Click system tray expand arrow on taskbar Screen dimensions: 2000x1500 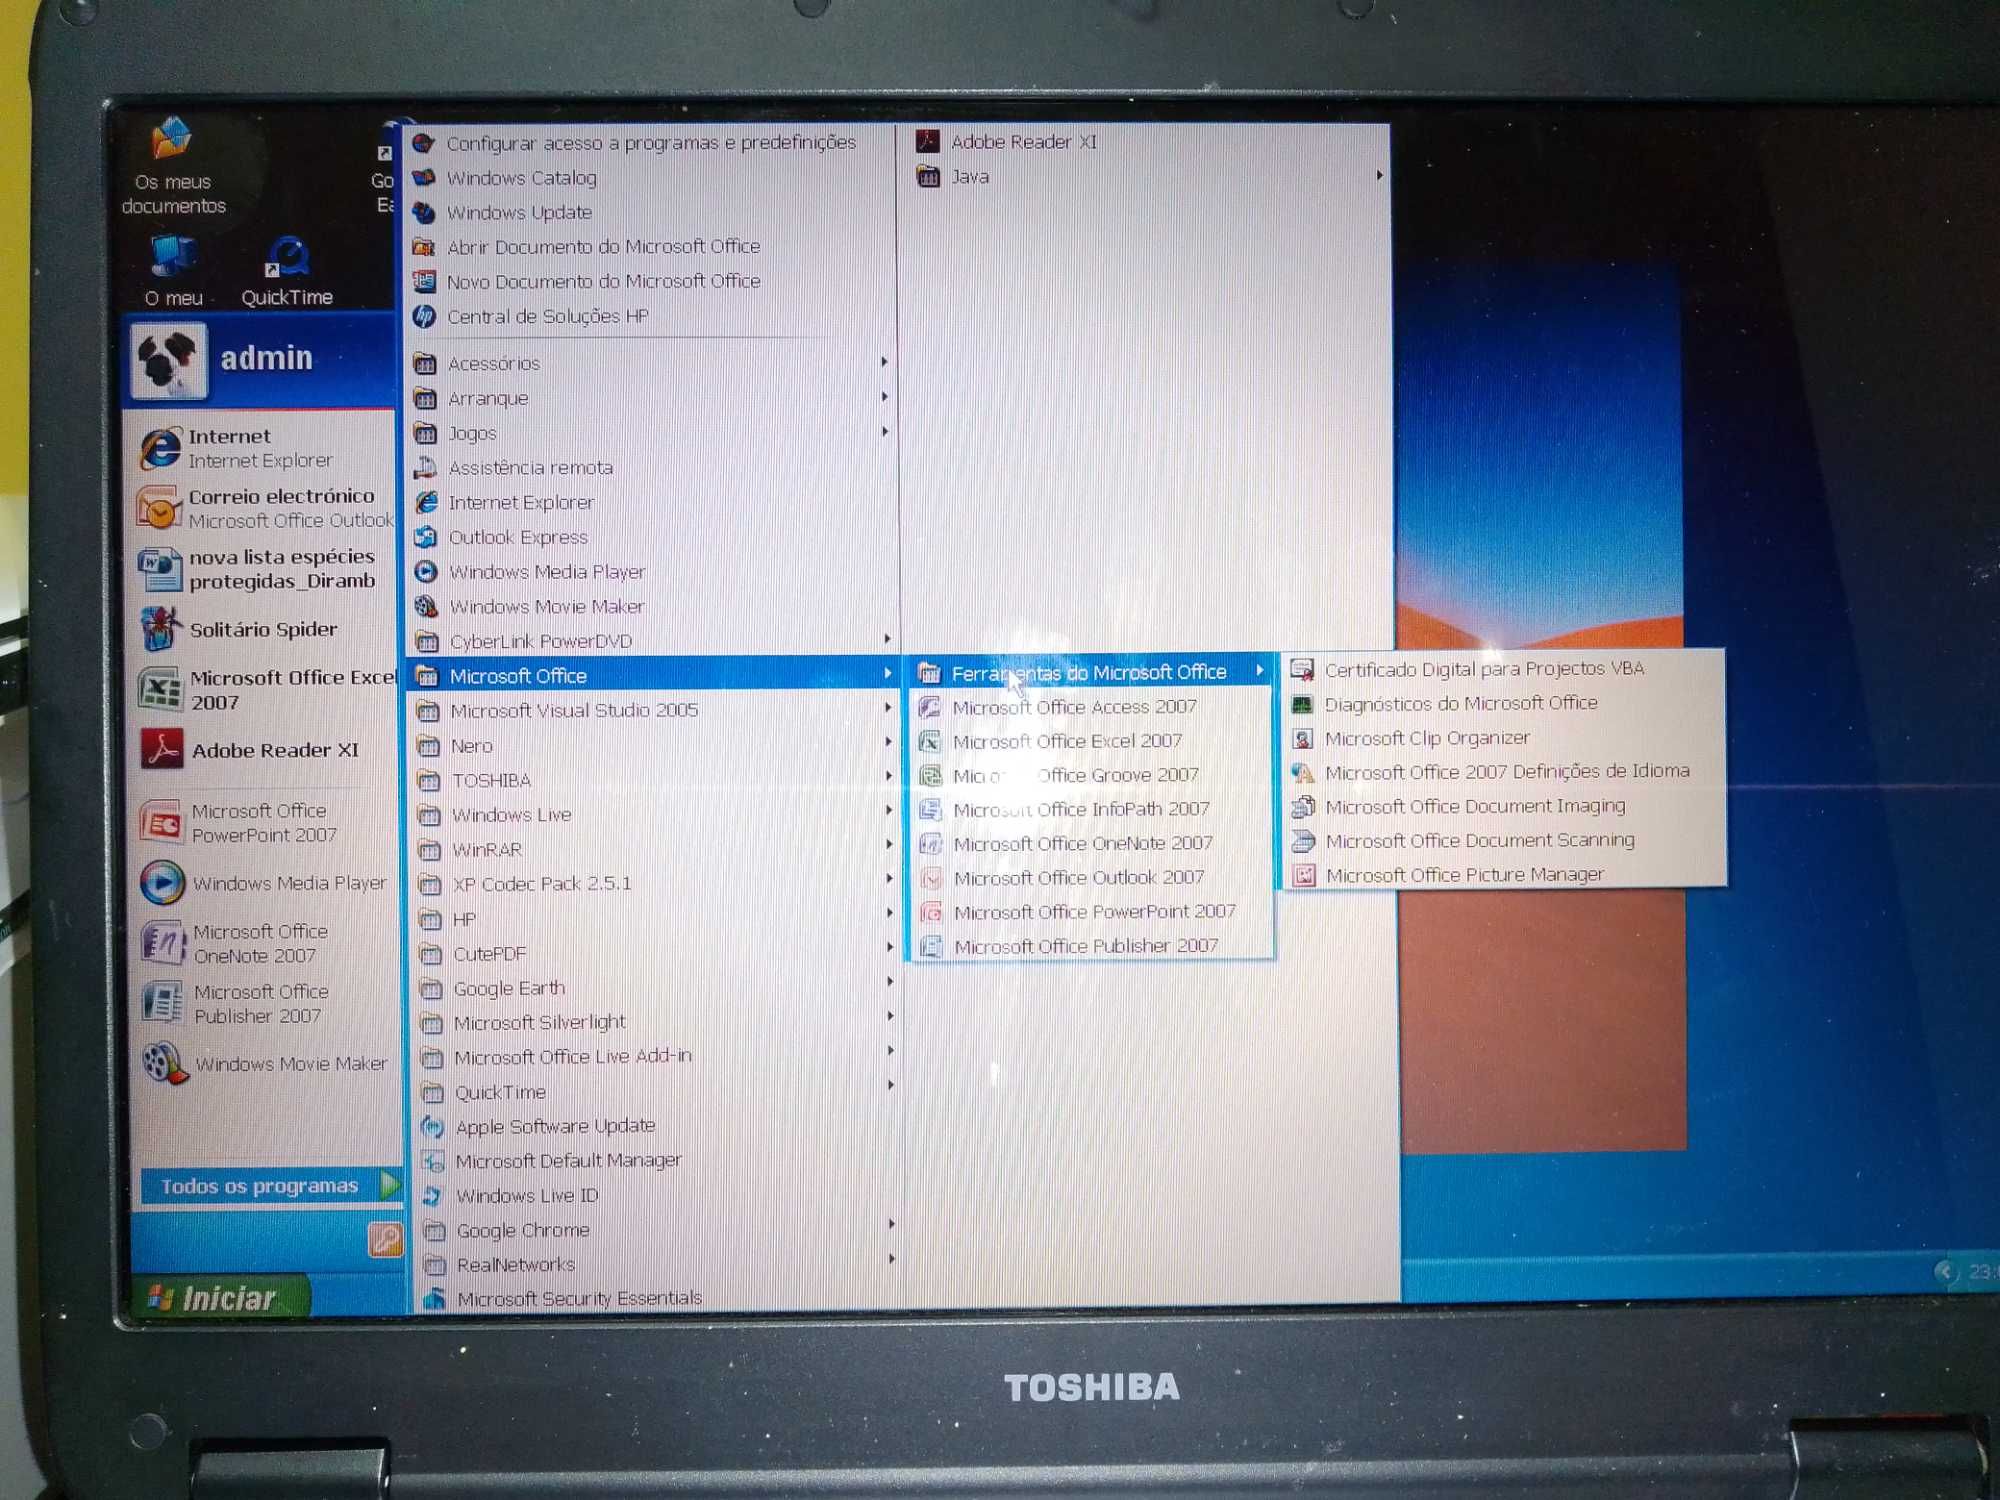pos(1944,1271)
